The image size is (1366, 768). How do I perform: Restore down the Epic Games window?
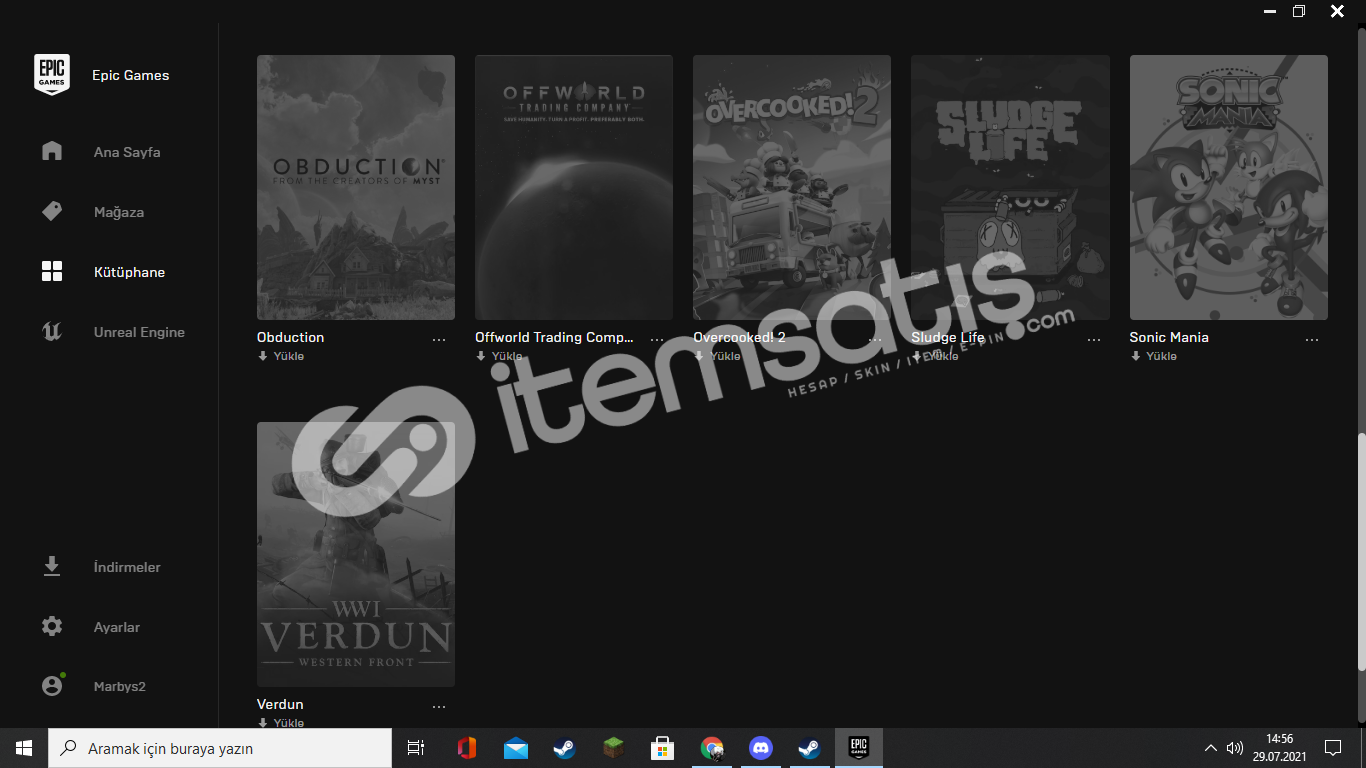[1299, 12]
